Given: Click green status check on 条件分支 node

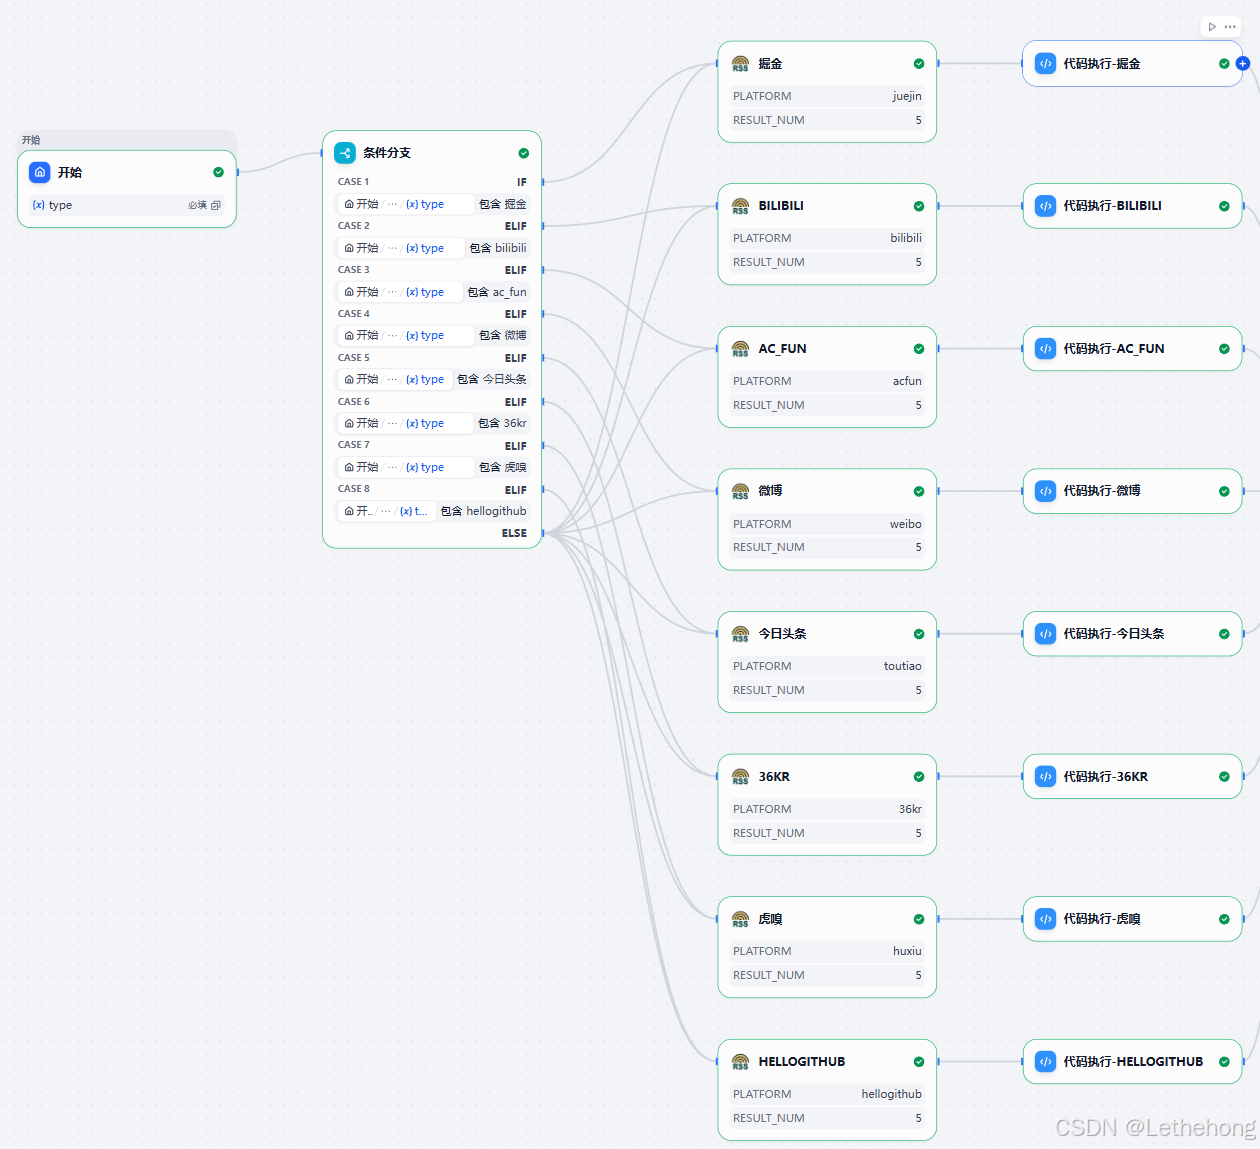Looking at the screenshot, I should click(523, 153).
